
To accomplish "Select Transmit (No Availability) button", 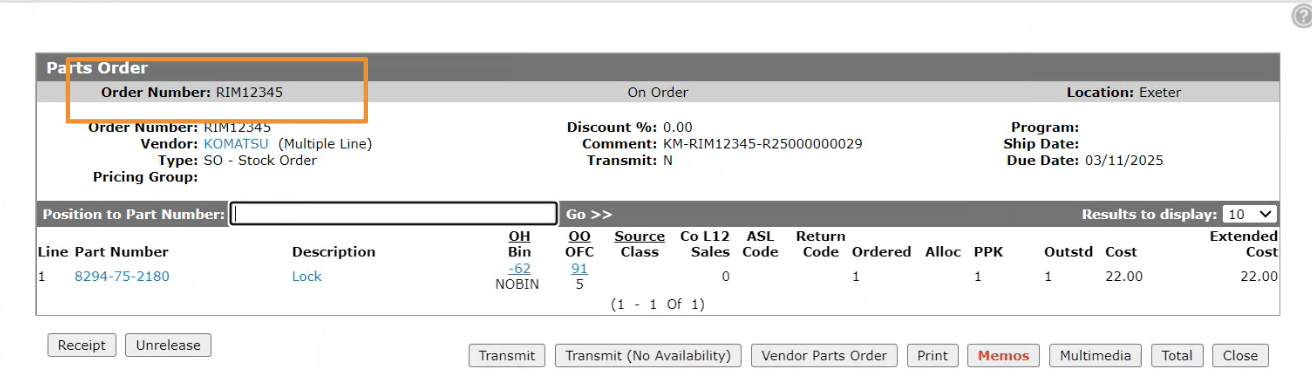I will 648,355.
